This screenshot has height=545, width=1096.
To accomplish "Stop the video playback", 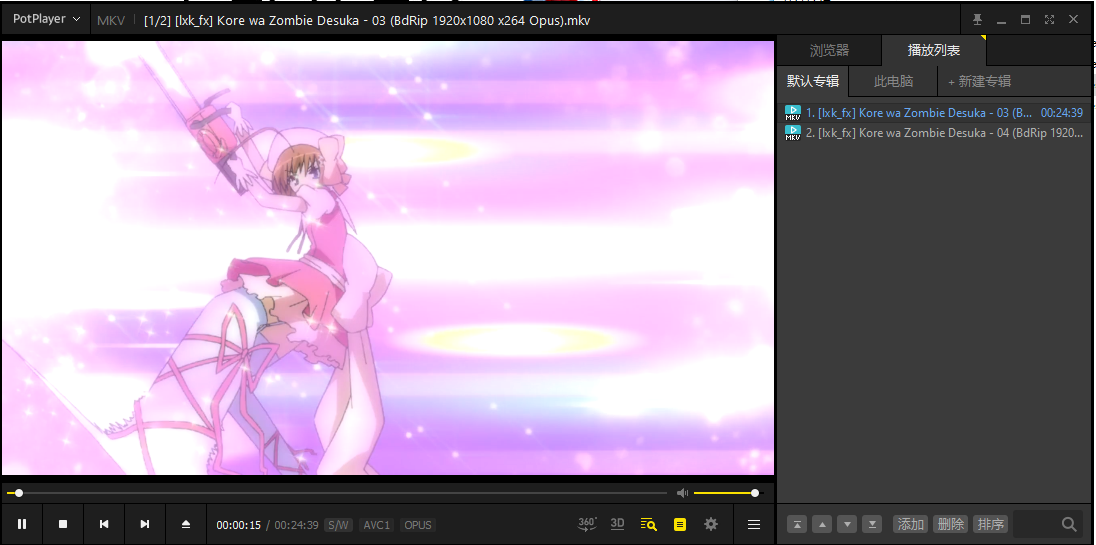I will [x=63, y=524].
